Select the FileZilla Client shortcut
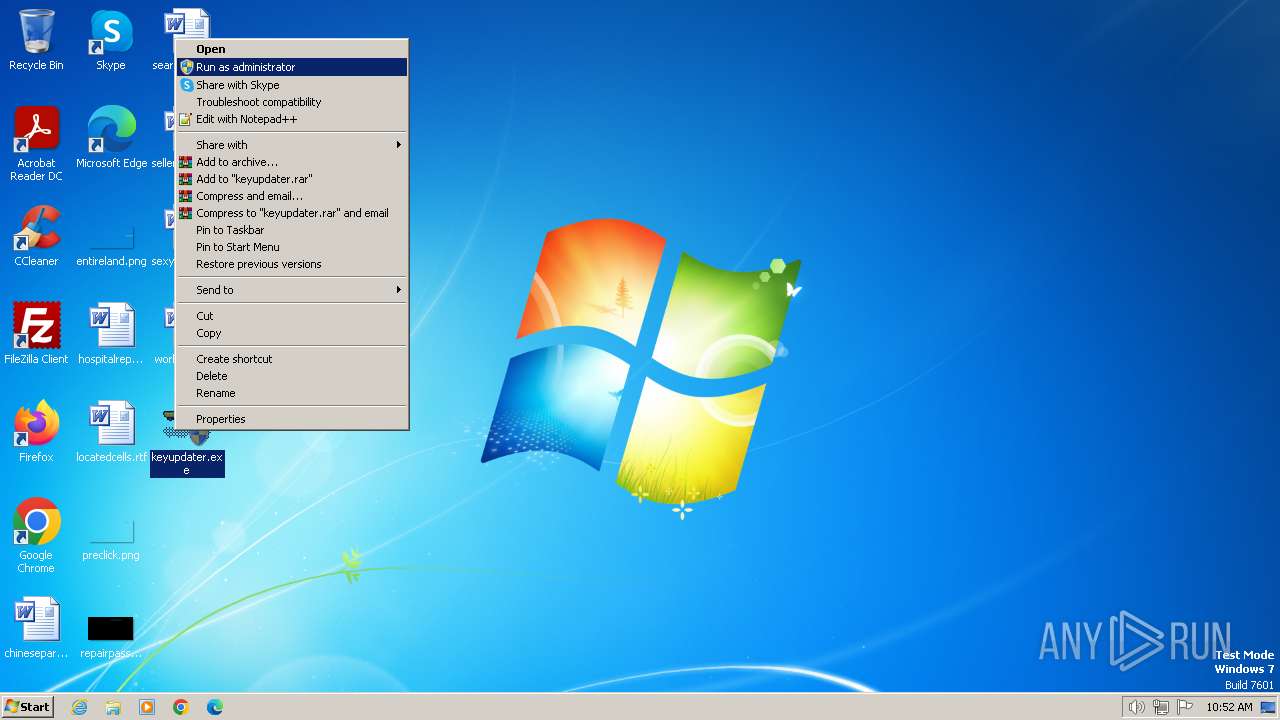This screenshot has width=1280, height=720. 36,334
